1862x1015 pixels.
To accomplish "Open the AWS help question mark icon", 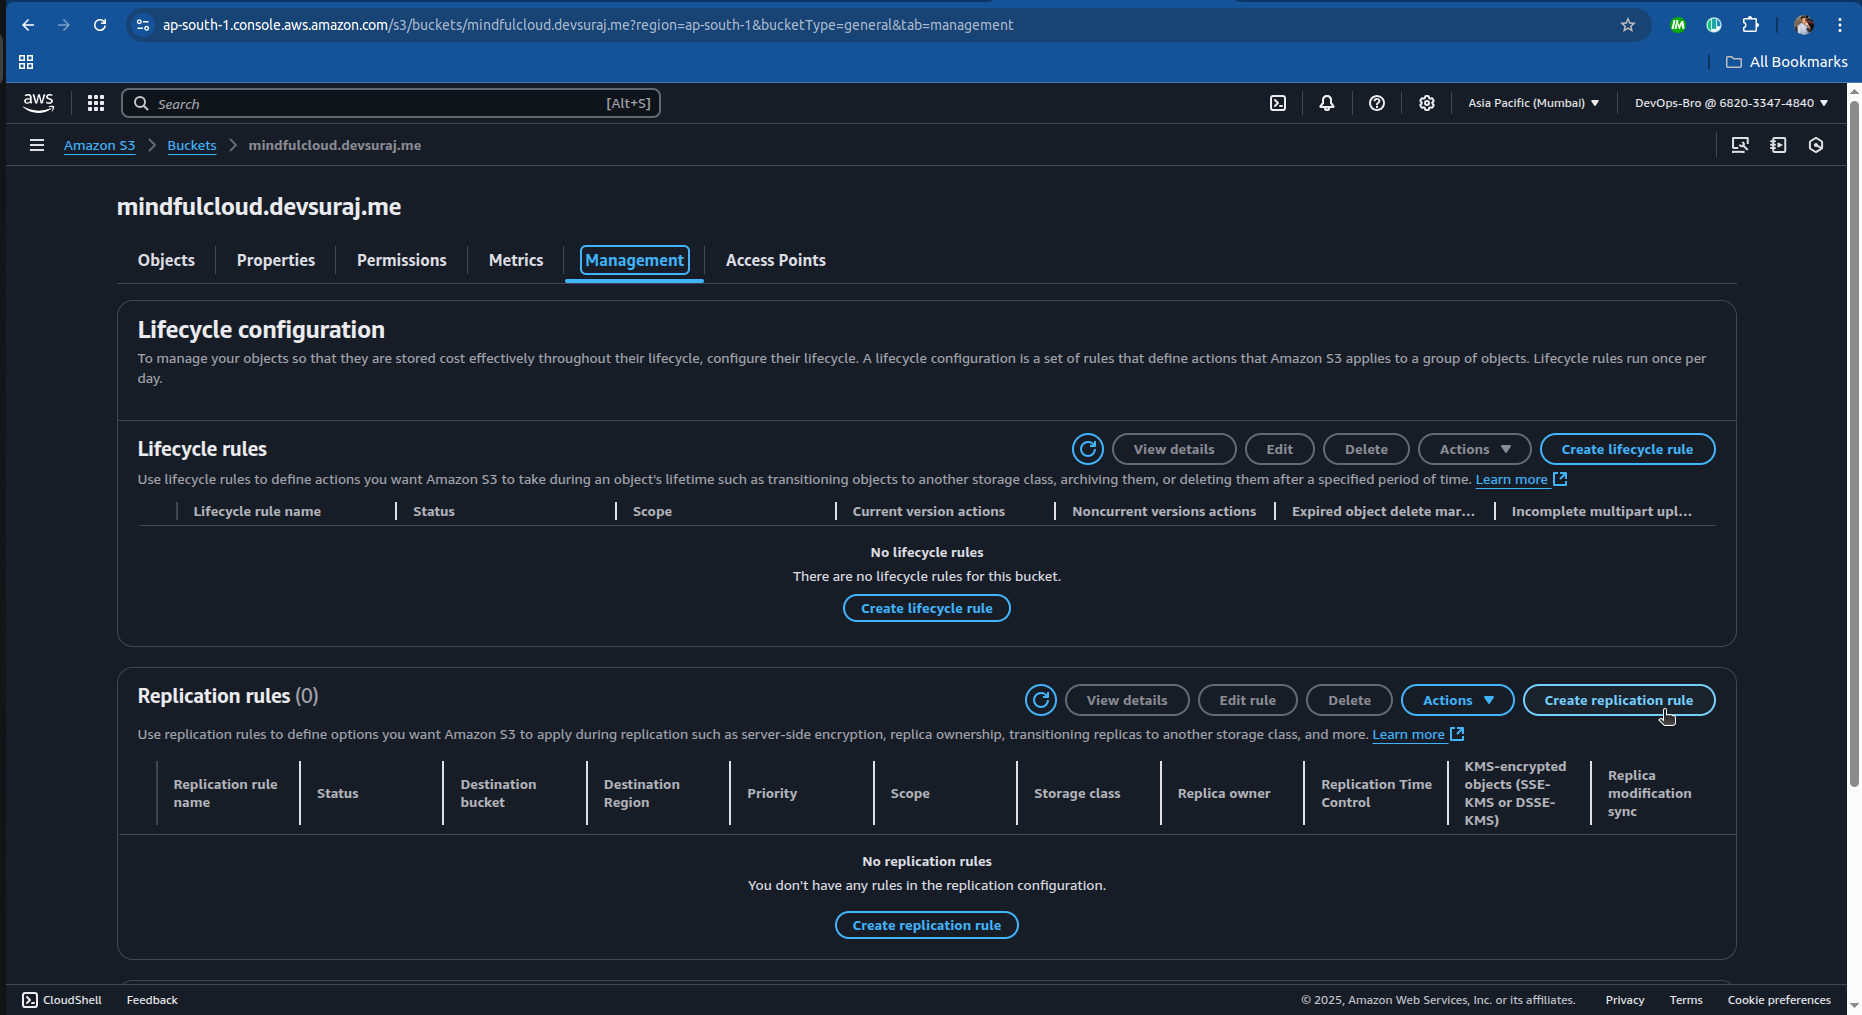I will click(1377, 103).
